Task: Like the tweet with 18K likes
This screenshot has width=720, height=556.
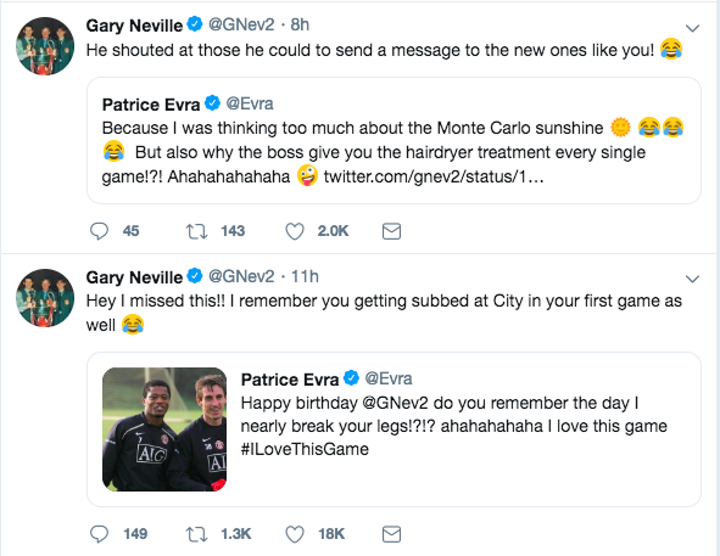Action: point(295,534)
